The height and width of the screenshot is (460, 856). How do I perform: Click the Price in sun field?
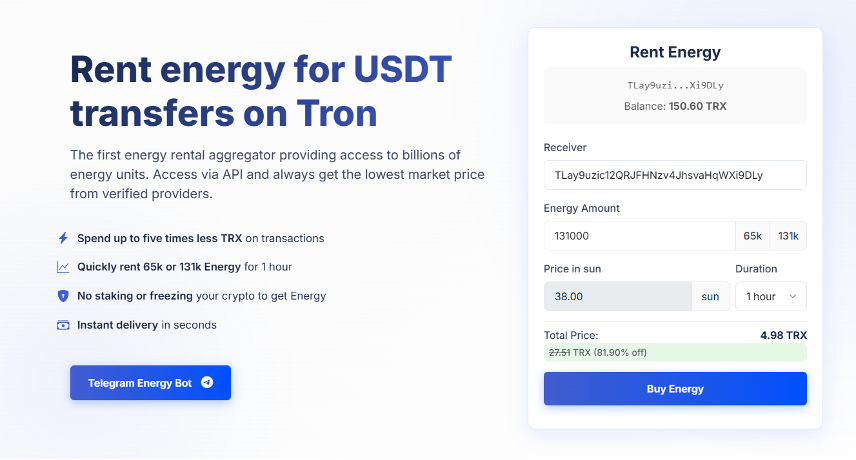point(617,296)
